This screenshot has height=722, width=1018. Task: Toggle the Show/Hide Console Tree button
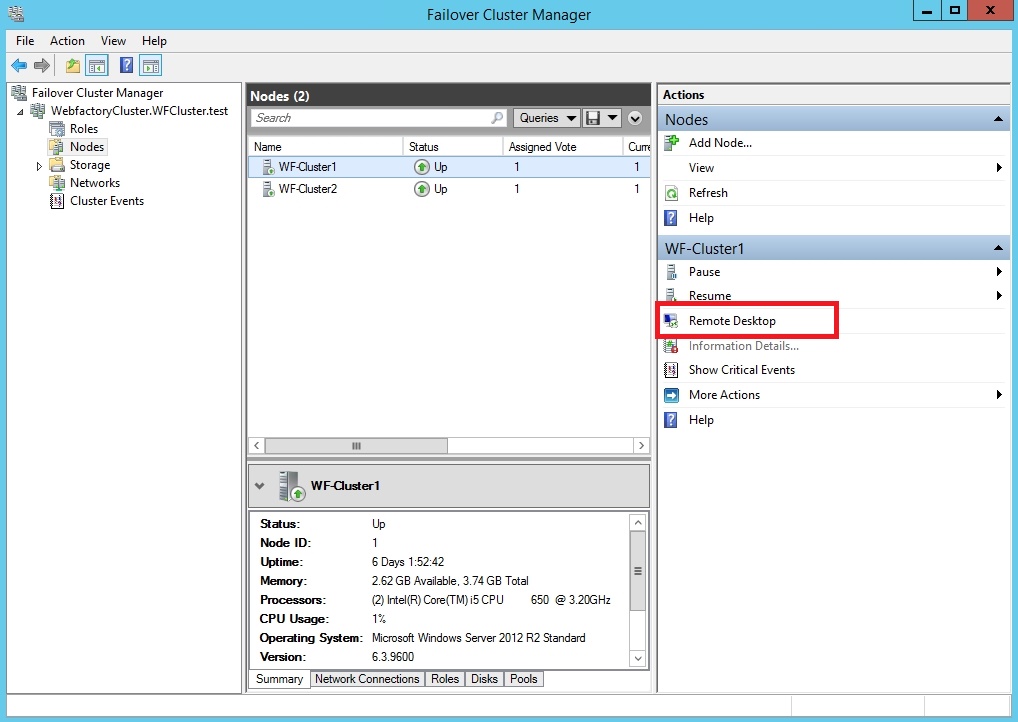pyautogui.click(x=97, y=66)
